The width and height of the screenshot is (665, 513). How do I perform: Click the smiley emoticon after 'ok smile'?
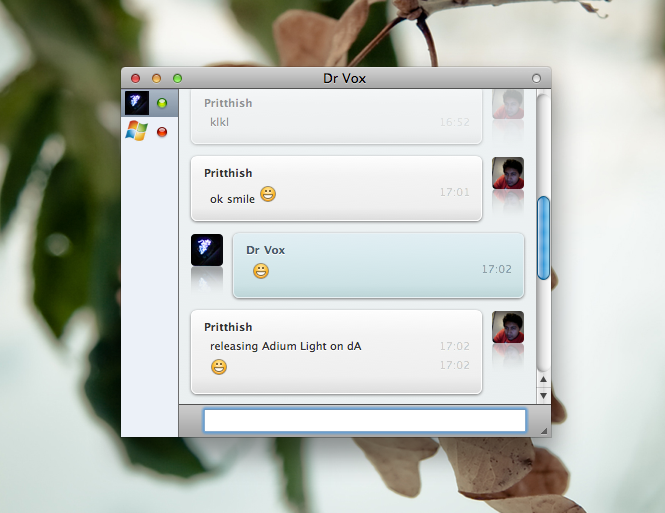click(268, 194)
